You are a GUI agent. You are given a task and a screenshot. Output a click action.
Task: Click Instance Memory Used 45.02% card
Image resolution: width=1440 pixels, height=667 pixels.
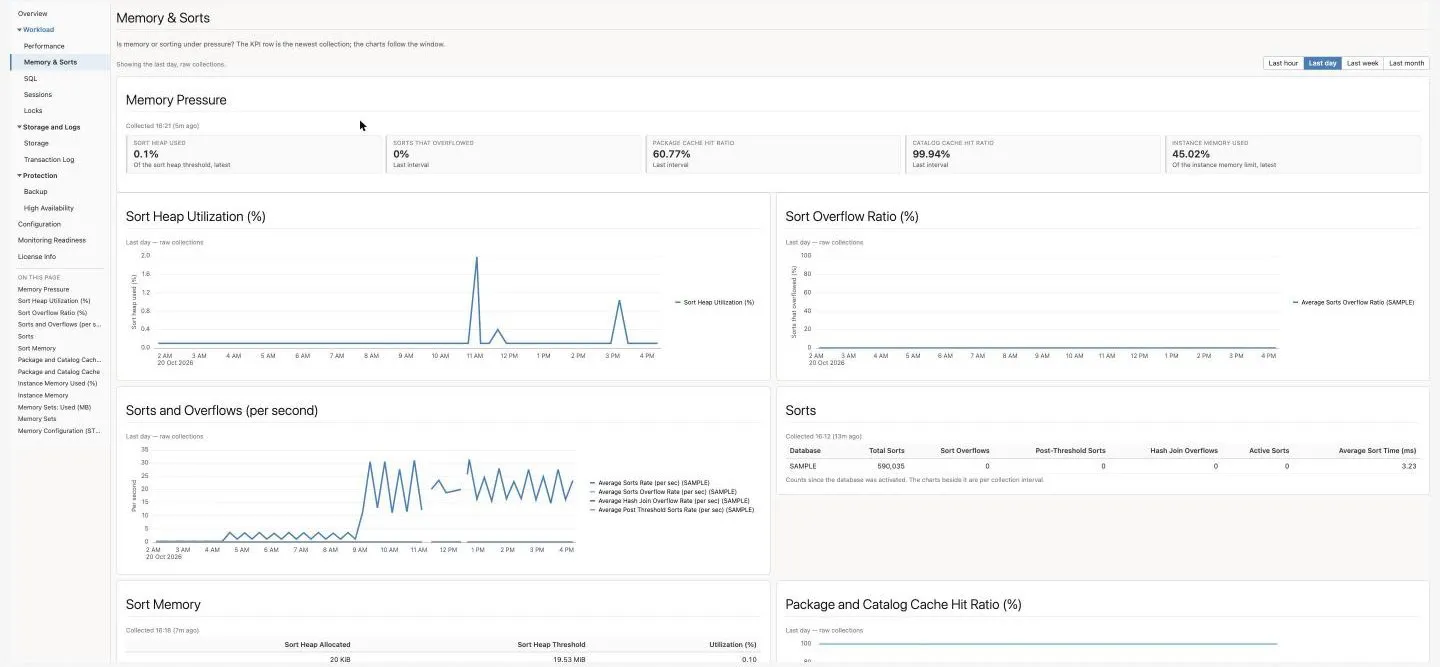coord(1293,154)
